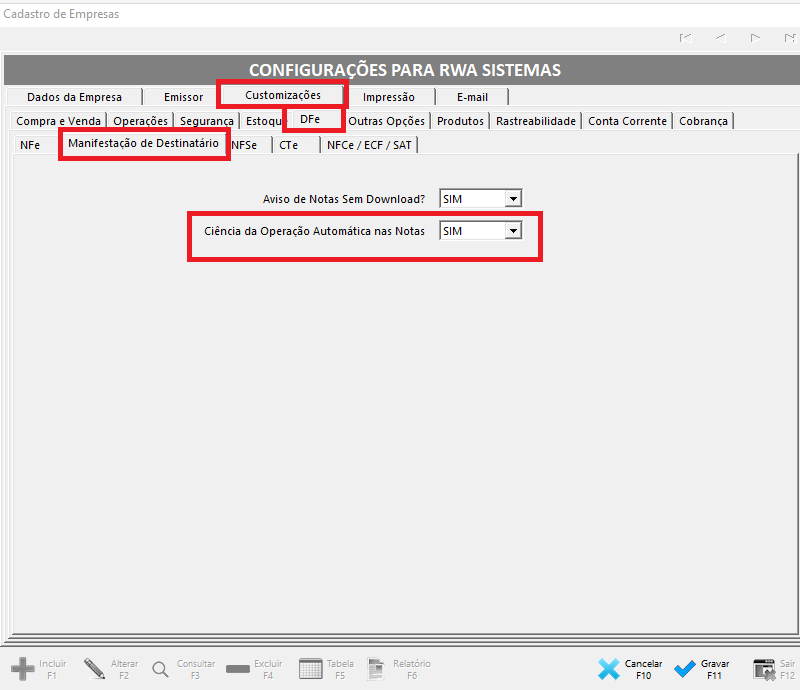Open the Conta Corrente tab
The image size is (800, 690).
coord(628,121)
